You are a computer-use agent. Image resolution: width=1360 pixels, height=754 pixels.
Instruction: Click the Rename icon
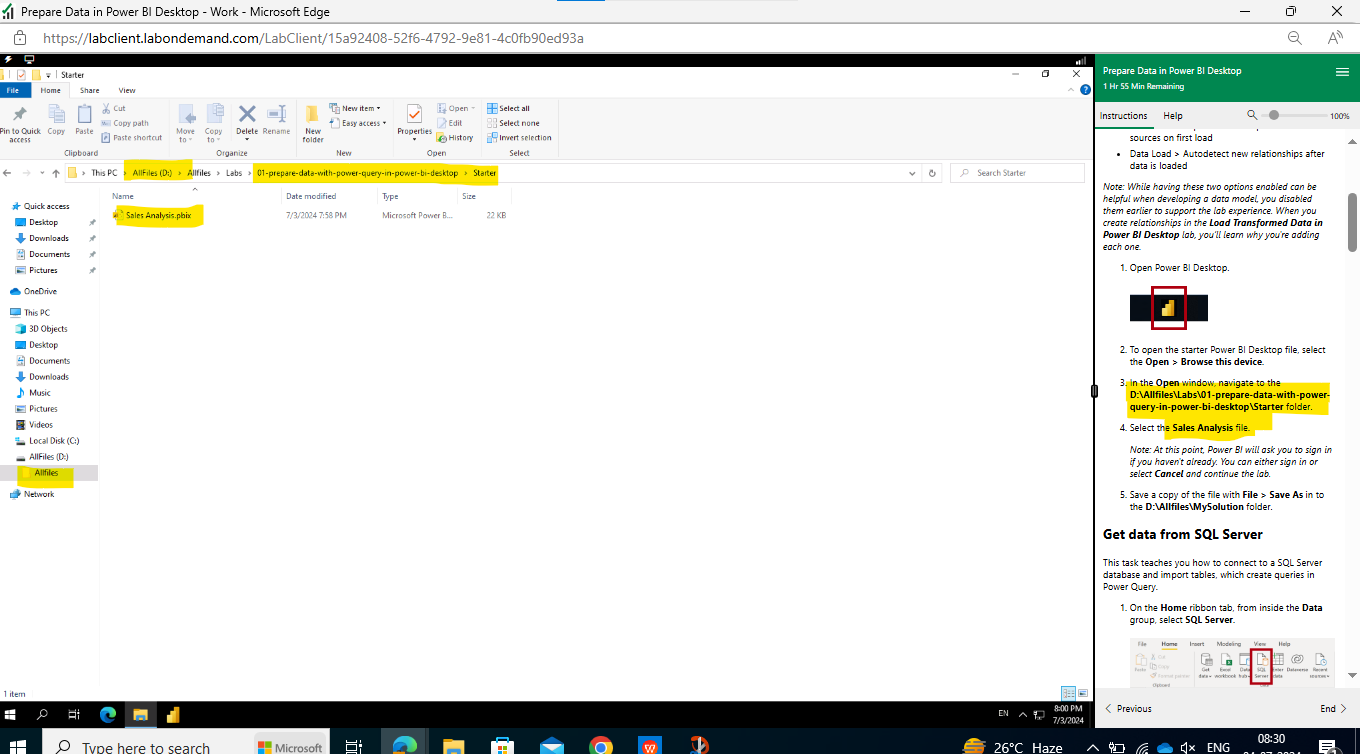(x=277, y=114)
